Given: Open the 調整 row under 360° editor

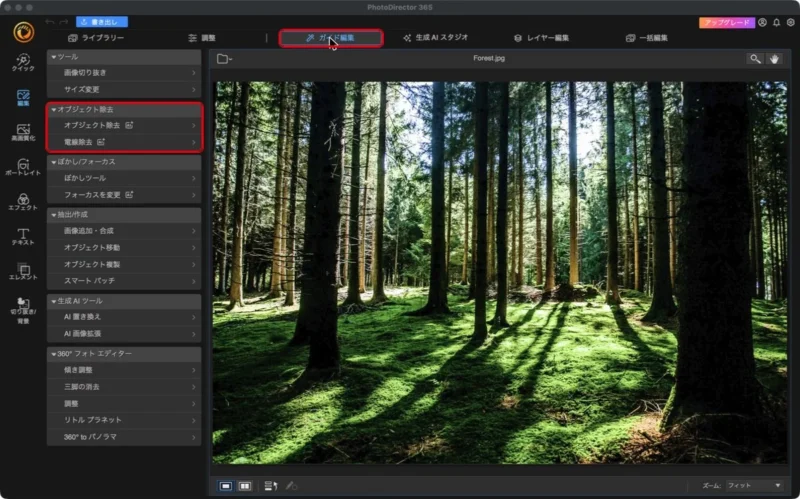Looking at the screenshot, I should [124, 404].
